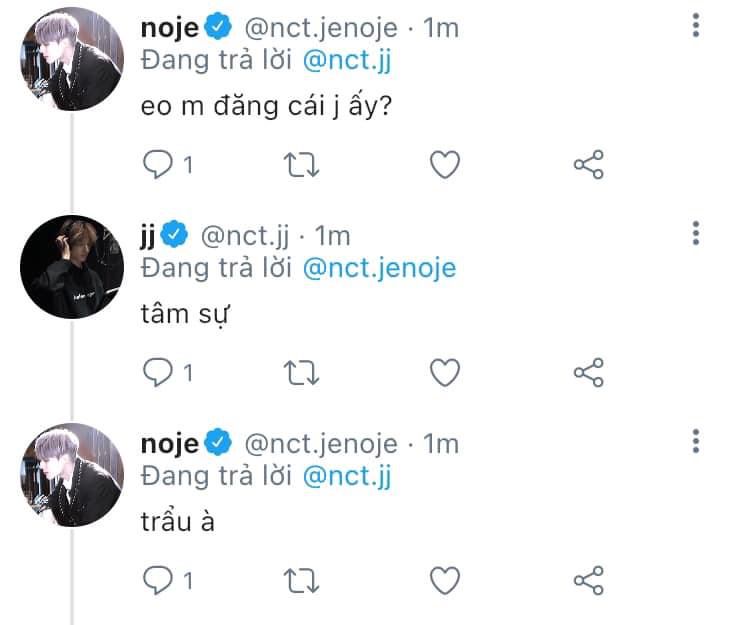This screenshot has width=750, height=625.
Task: Open more options on "trầu à" tweet
Action: tap(696, 441)
